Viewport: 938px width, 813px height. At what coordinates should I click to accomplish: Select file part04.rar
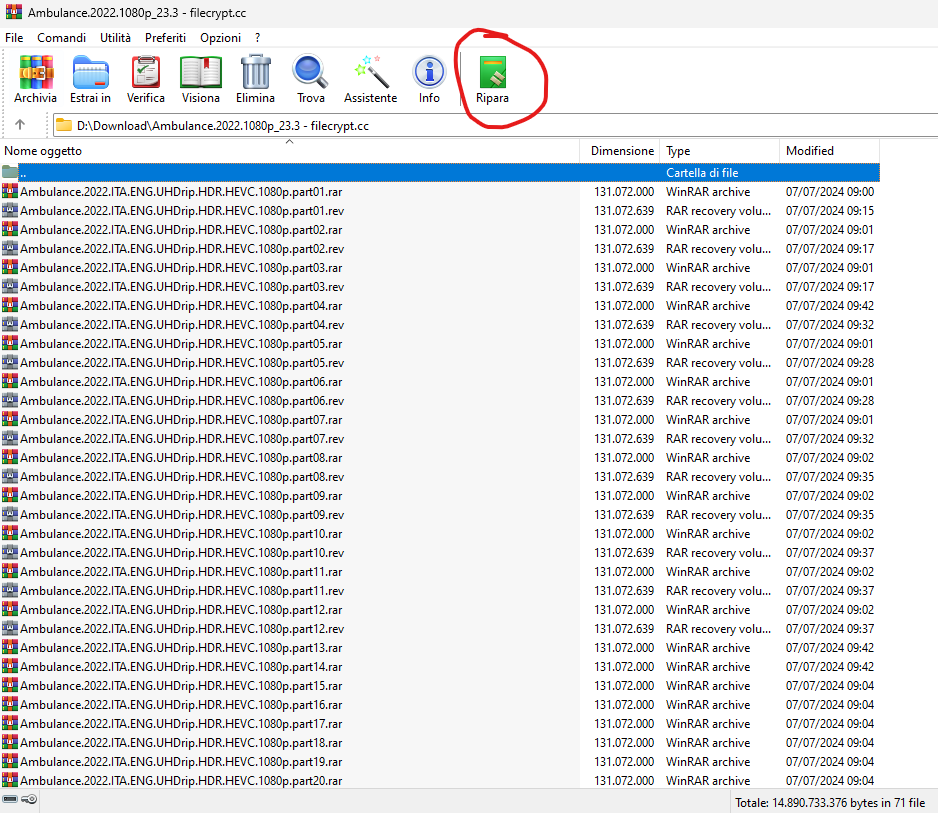click(440, 306)
